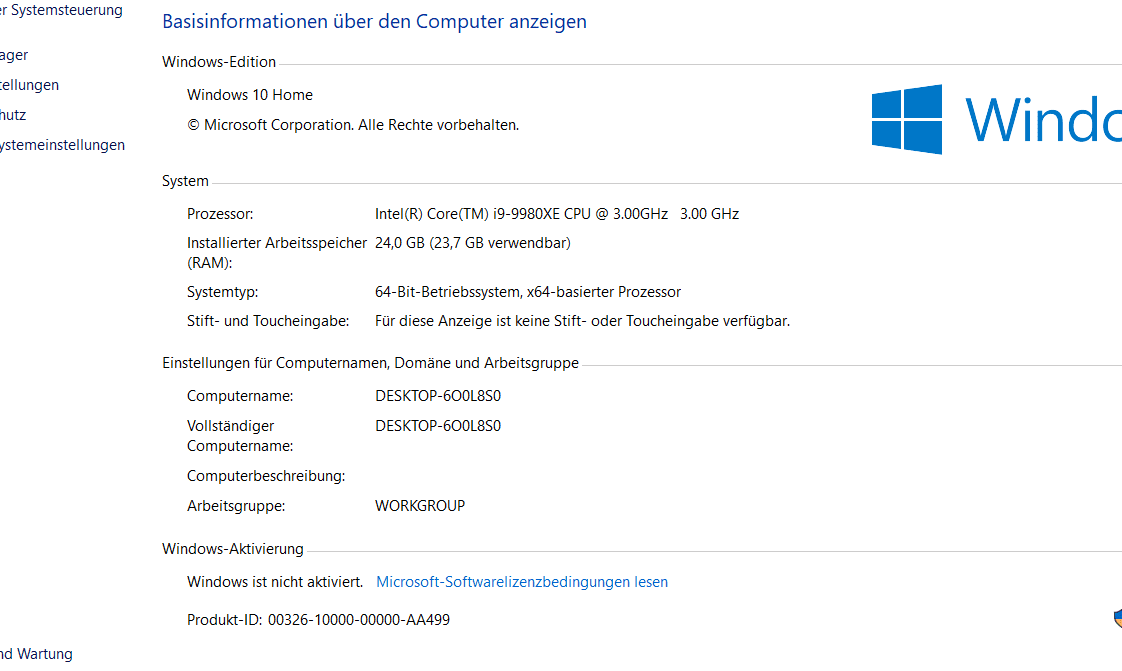Click the 'System' section header
The image size is (1122, 671).
[x=185, y=181]
